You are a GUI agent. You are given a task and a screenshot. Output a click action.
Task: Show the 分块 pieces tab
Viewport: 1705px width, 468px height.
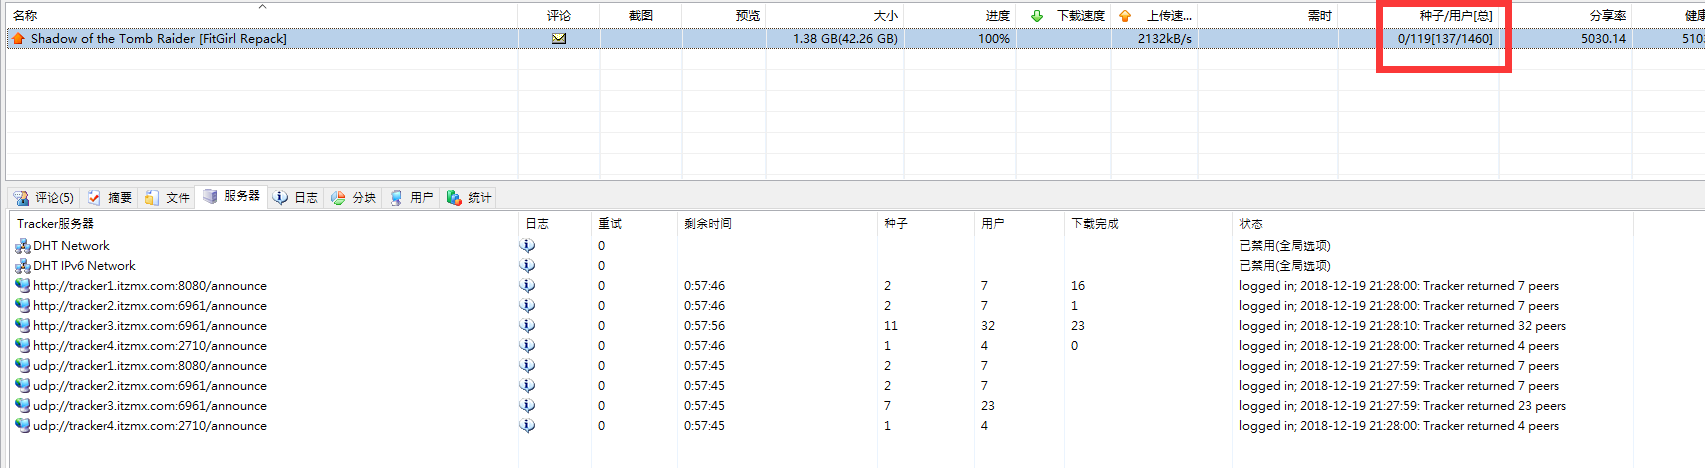(x=354, y=198)
